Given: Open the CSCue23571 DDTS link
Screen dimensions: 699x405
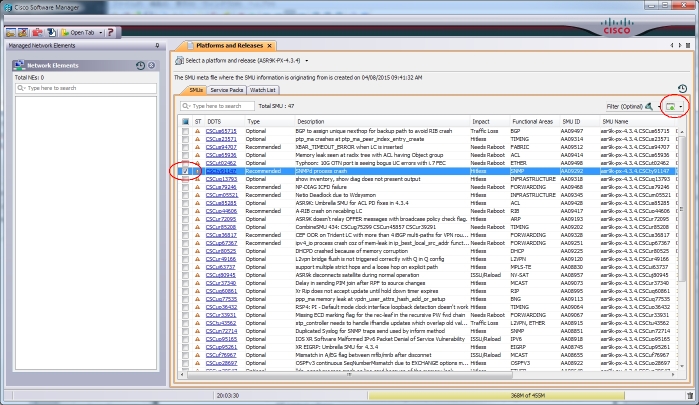Looking at the screenshot, I should click(x=221, y=139).
